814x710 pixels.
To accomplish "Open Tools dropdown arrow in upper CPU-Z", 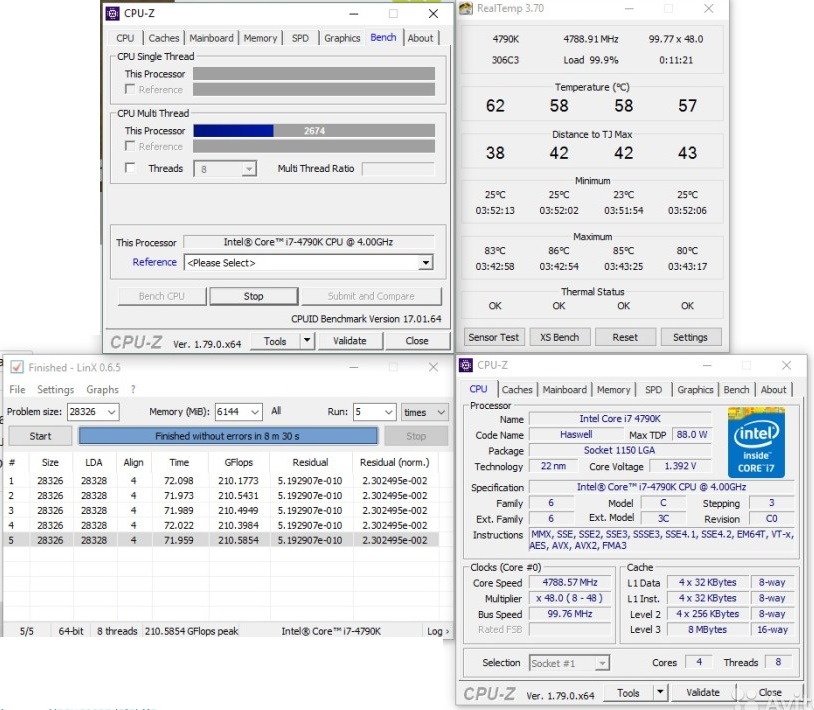I will (307, 341).
